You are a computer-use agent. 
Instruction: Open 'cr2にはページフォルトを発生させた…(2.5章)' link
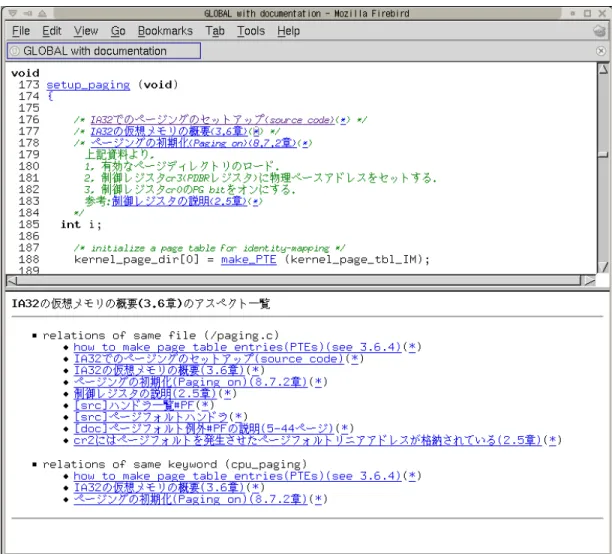coord(308,440)
